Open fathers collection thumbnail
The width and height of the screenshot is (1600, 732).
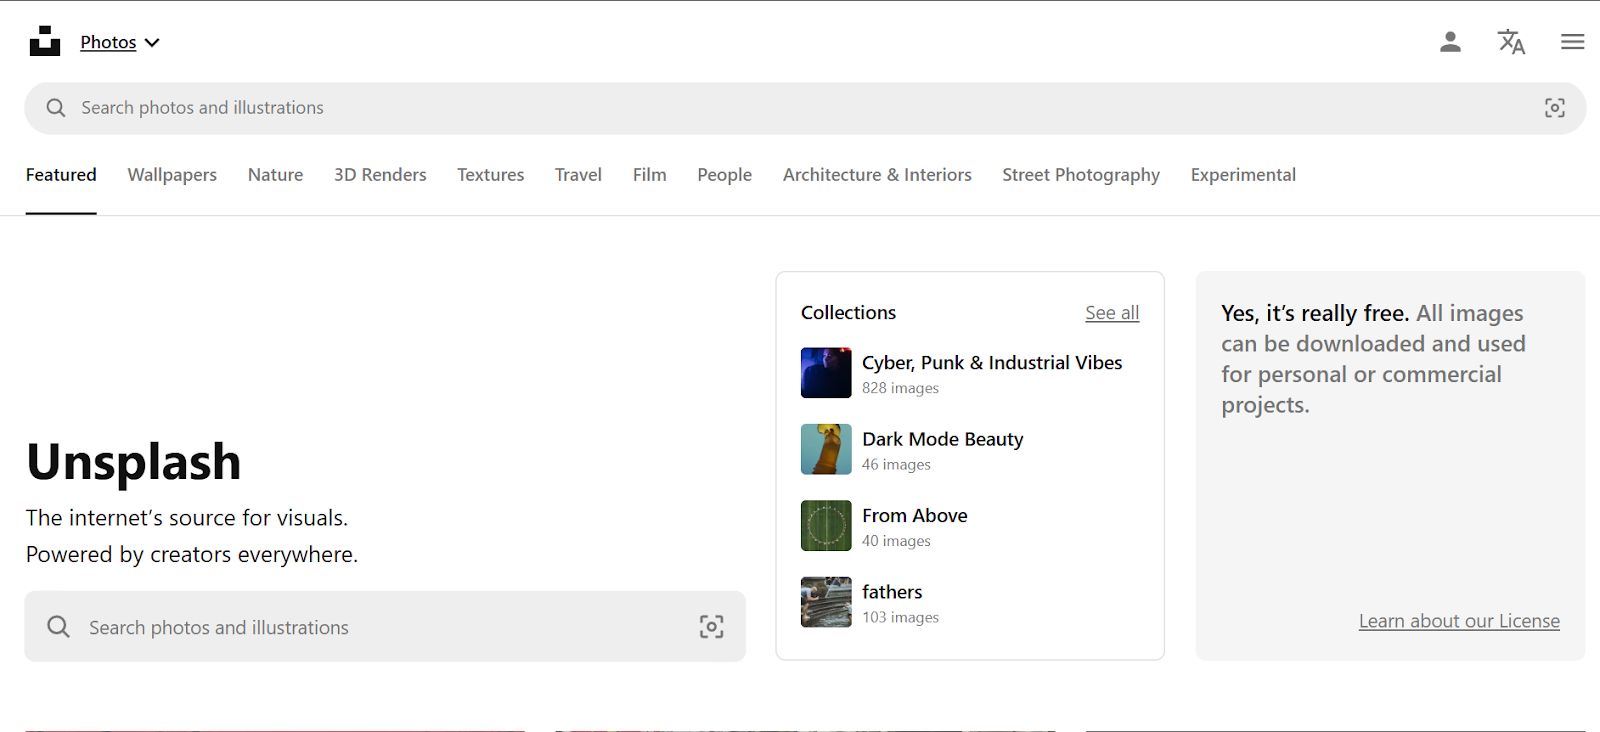pyautogui.click(x=826, y=602)
